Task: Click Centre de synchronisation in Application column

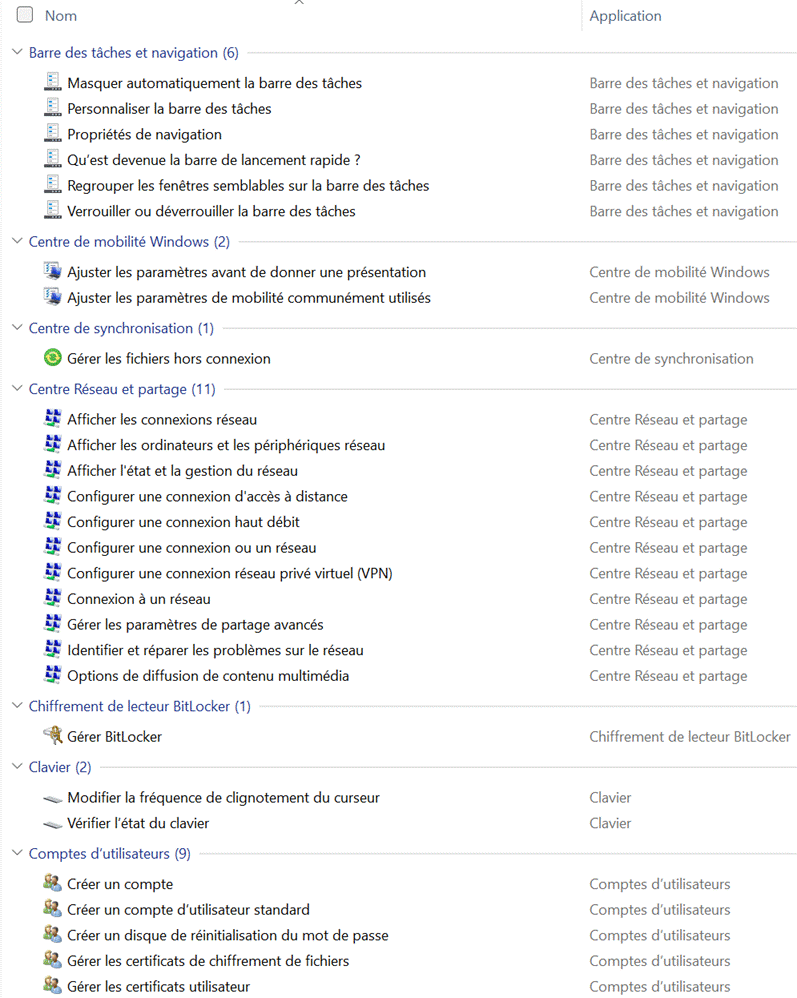Action: pos(672,359)
